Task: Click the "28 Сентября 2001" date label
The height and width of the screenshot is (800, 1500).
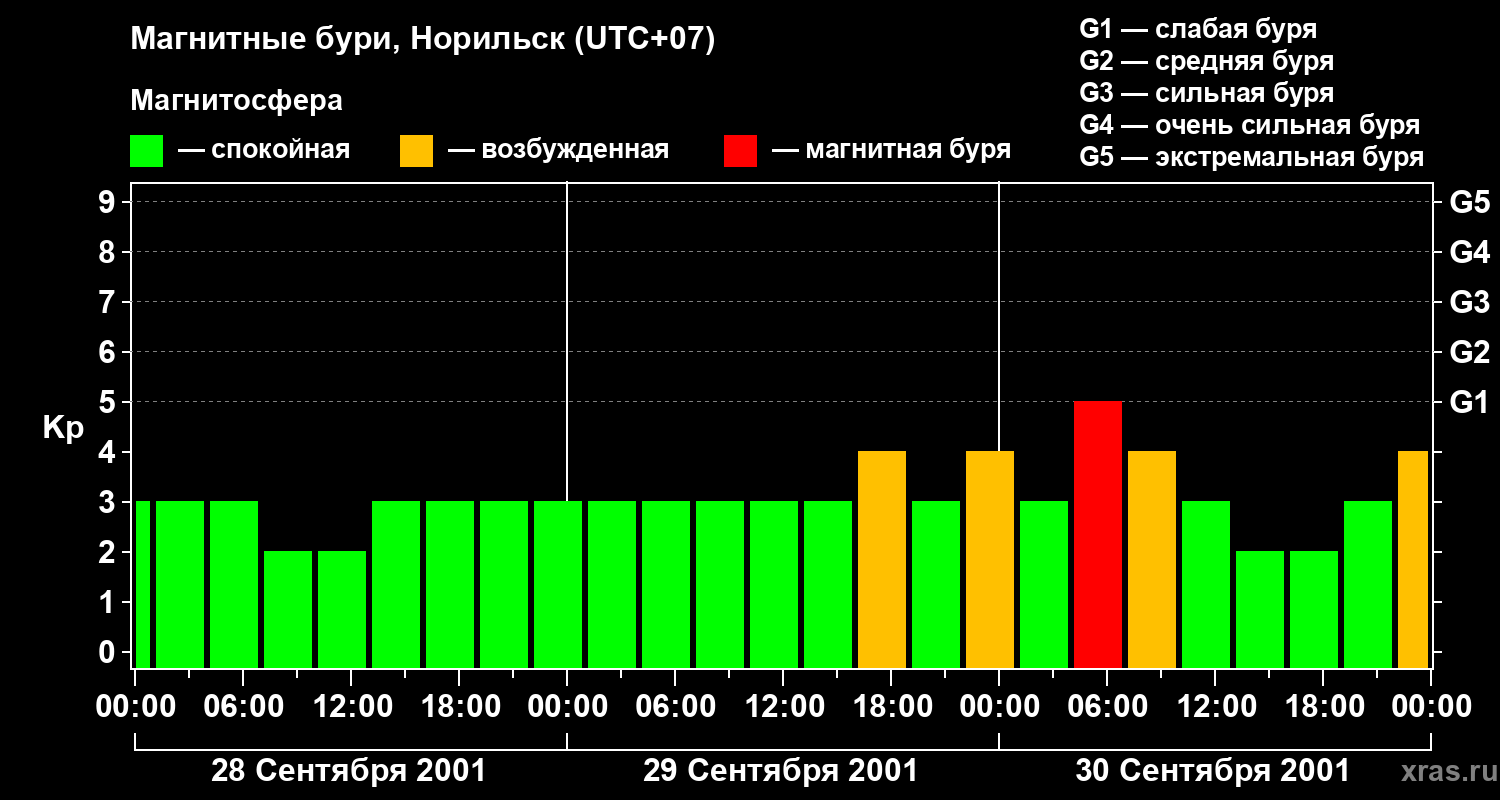Action: (348, 771)
